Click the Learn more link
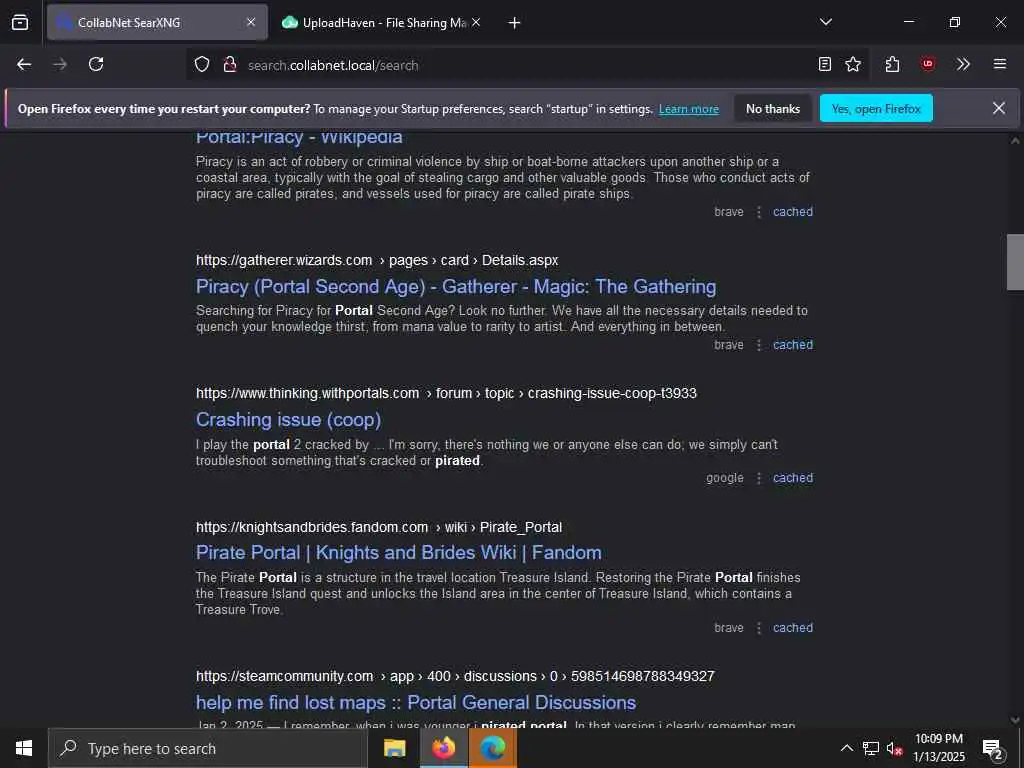Screen dimensions: 1024x768 688,109
